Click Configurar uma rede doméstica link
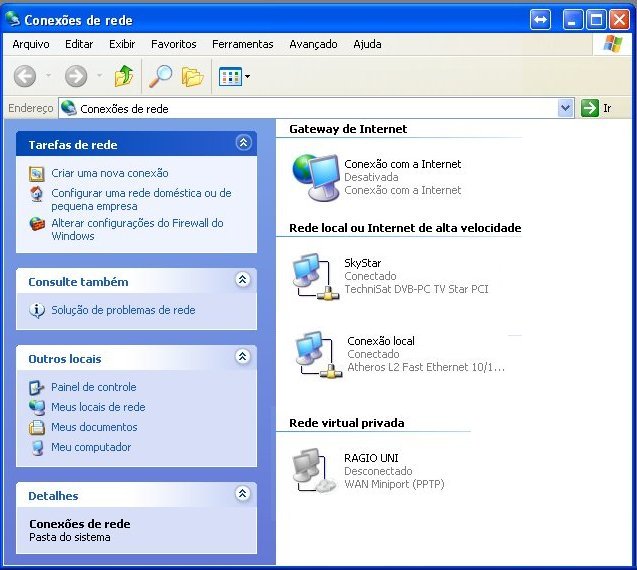Image resolution: width=637 pixels, height=570 pixels. [141, 199]
